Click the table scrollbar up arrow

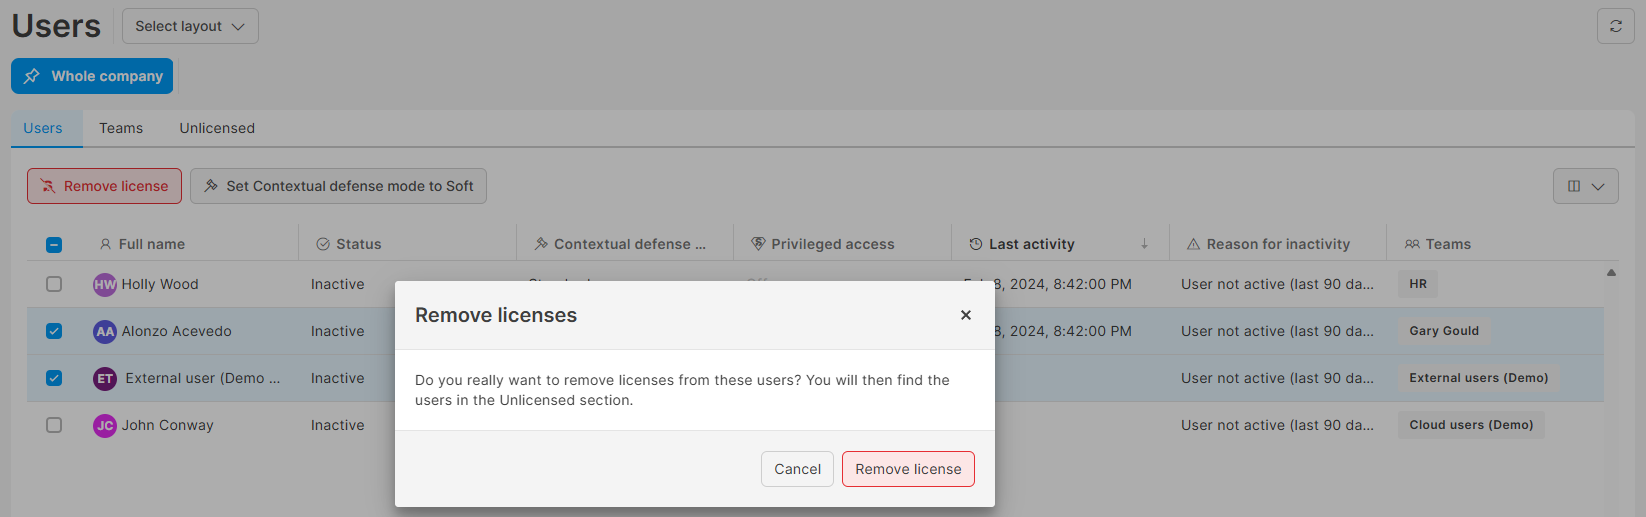(1611, 272)
